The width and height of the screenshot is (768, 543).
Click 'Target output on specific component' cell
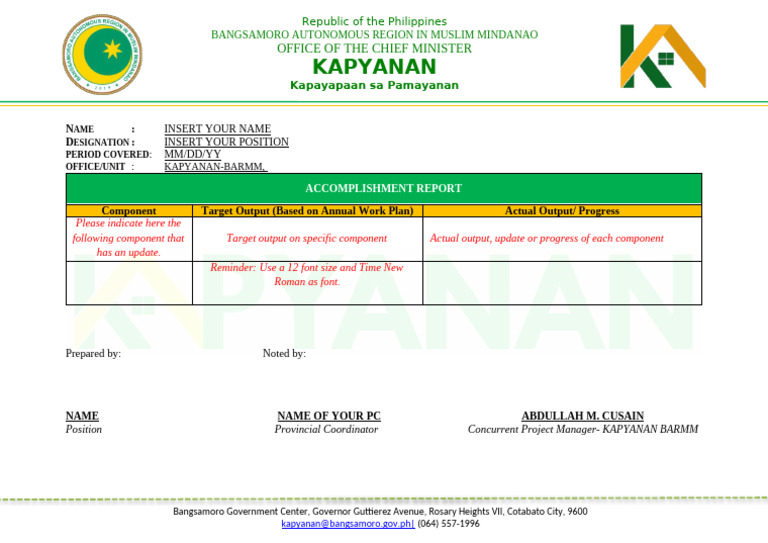[307, 238]
